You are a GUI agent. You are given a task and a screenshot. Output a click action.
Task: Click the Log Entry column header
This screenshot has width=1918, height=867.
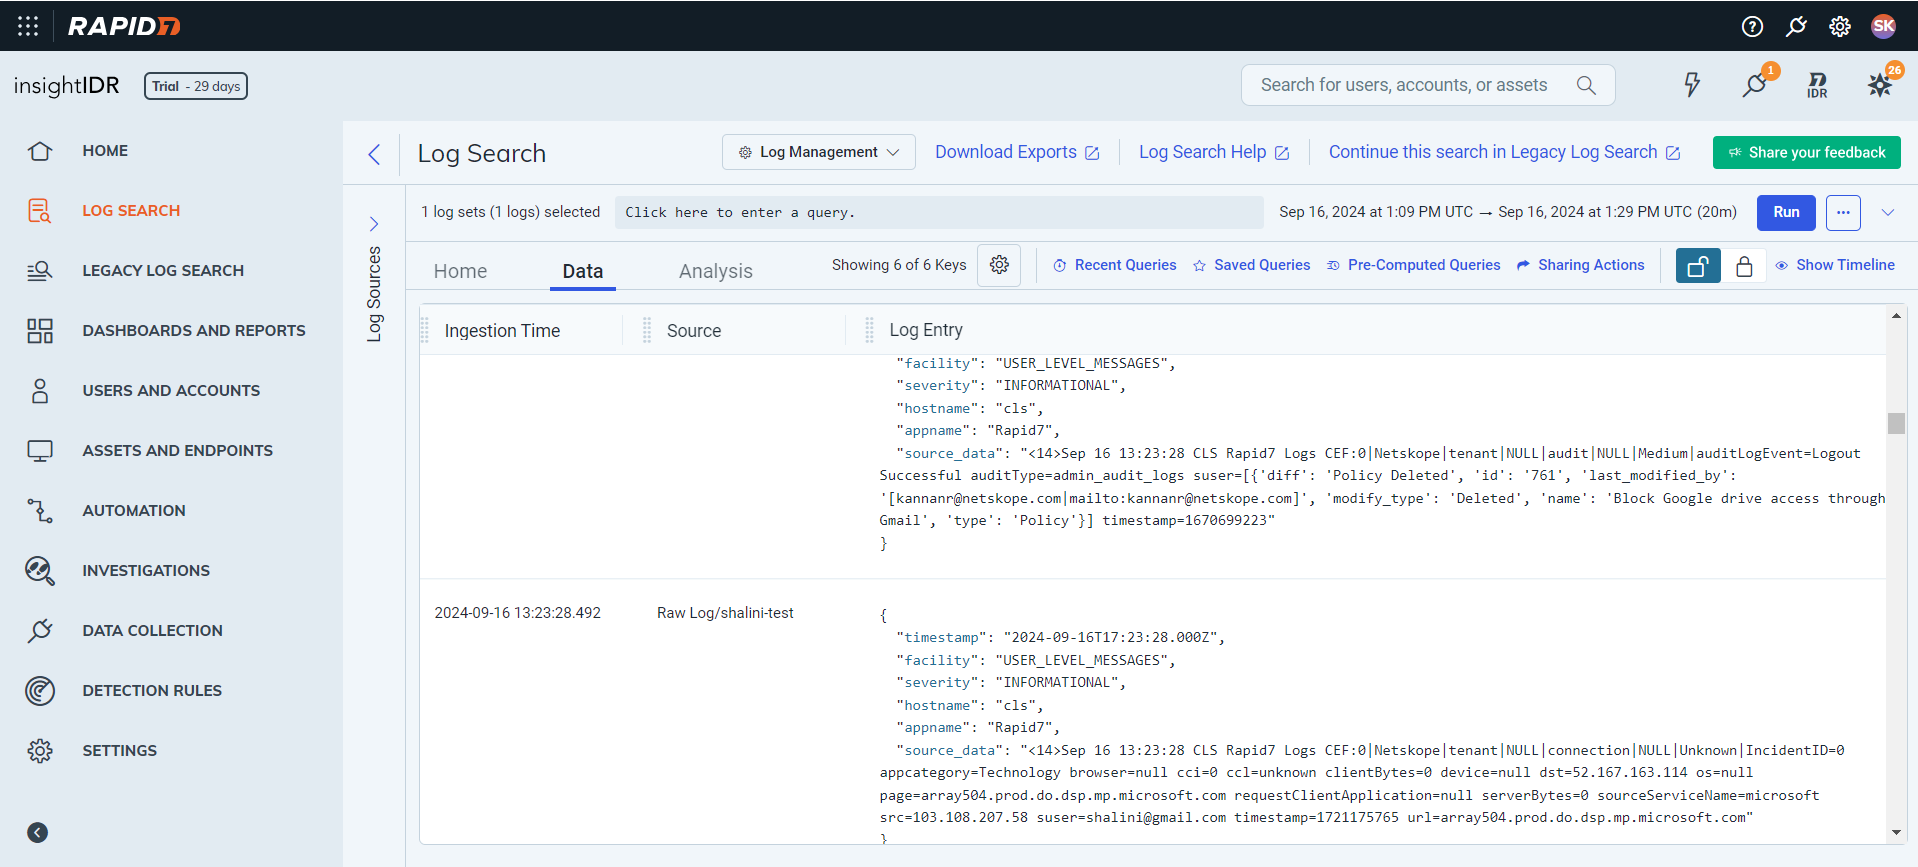pyautogui.click(x=926, y=330)
